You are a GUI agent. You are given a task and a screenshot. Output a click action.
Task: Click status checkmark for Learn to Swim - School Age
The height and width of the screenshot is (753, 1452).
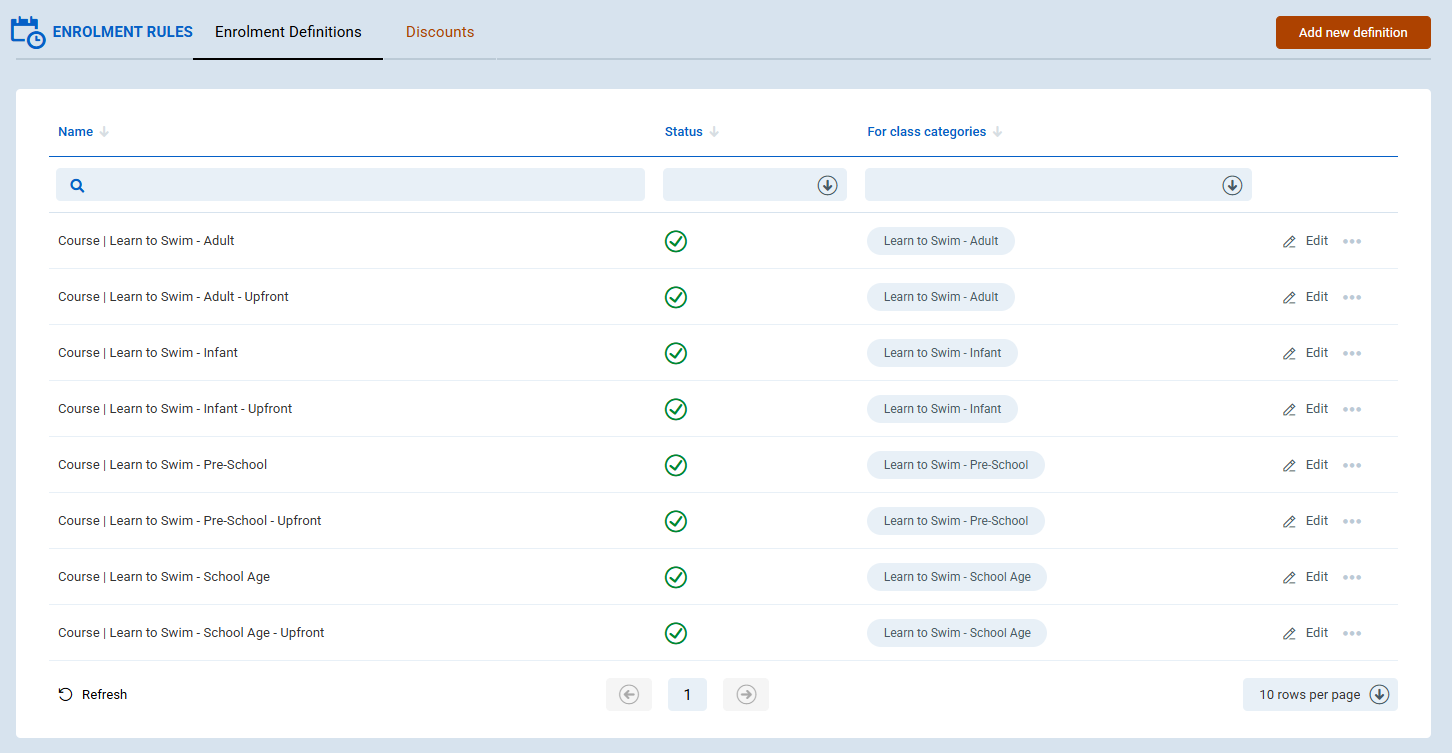click(676, 577)
